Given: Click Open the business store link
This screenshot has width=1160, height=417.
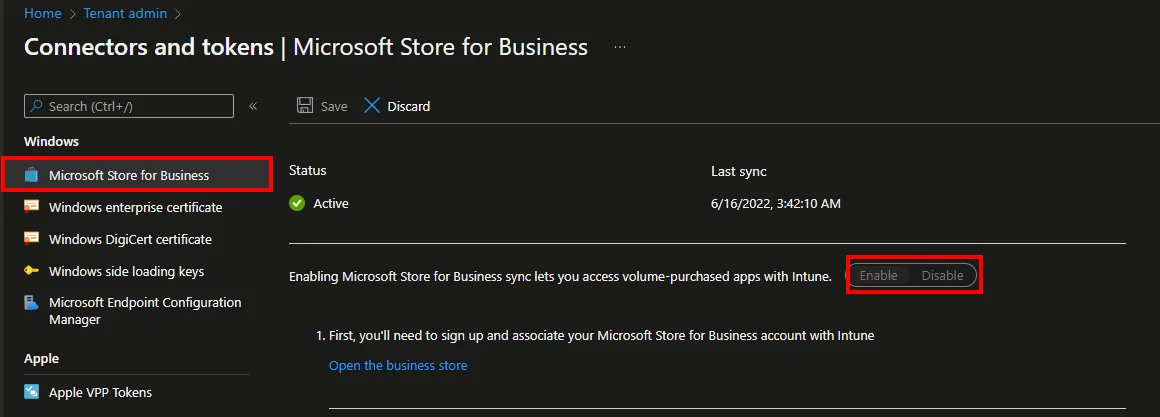Looking at the screenshot, I should (x=398, y=365).
